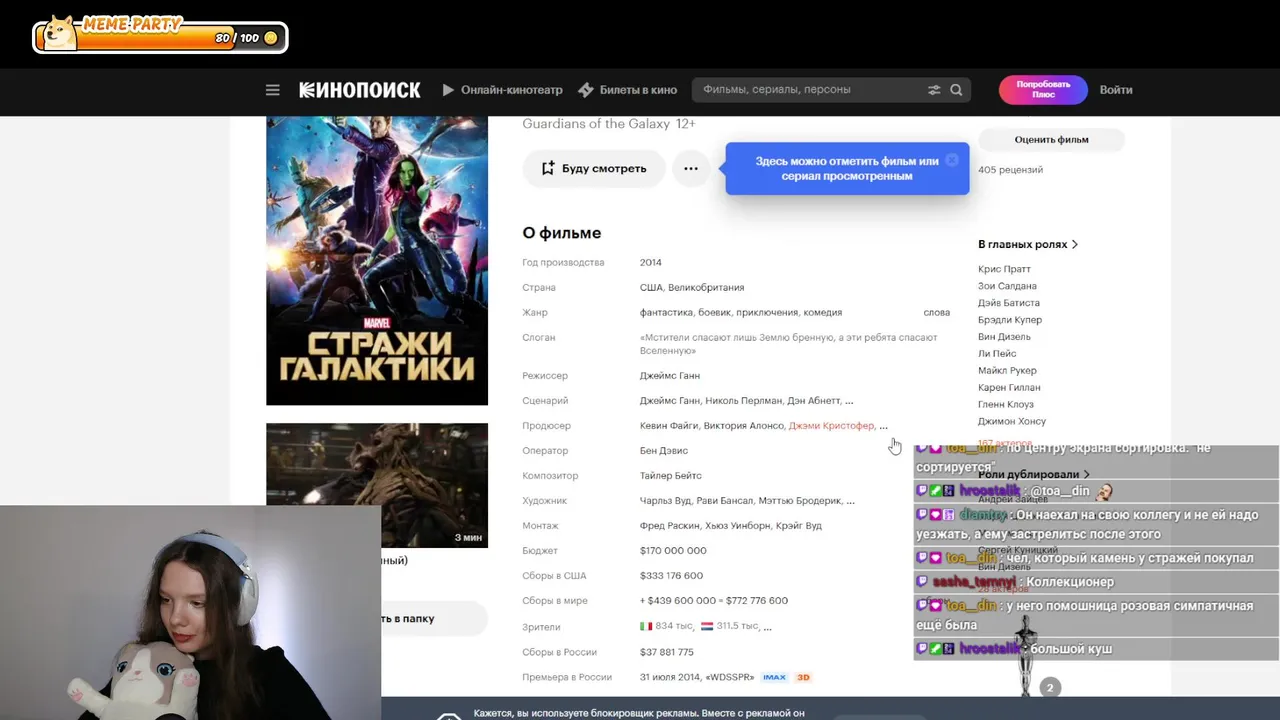Click Попробовать Плюс button

click(1043, 90)
